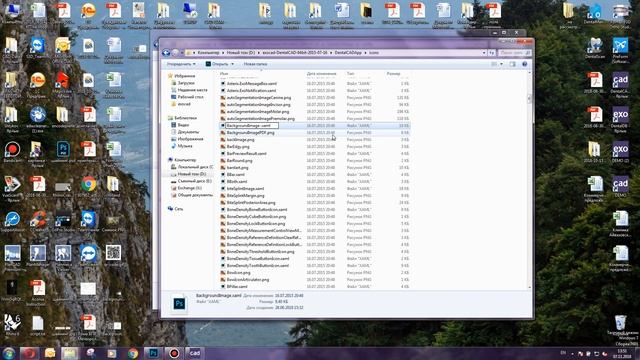Viewport: 640px width, 360px height.
Task: Open Съемный диск drive in sidebar
Action: pyautogui.click(x=194, y=181)
